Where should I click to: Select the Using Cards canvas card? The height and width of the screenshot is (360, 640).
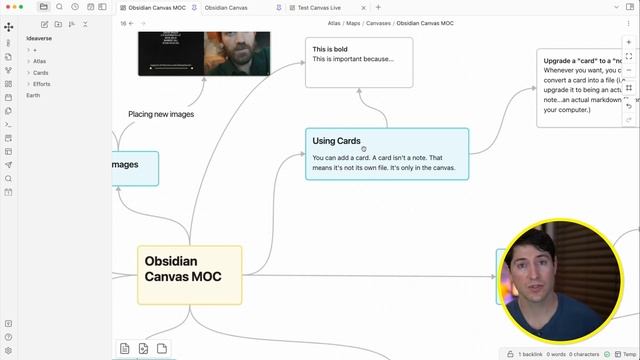(387, 154)
